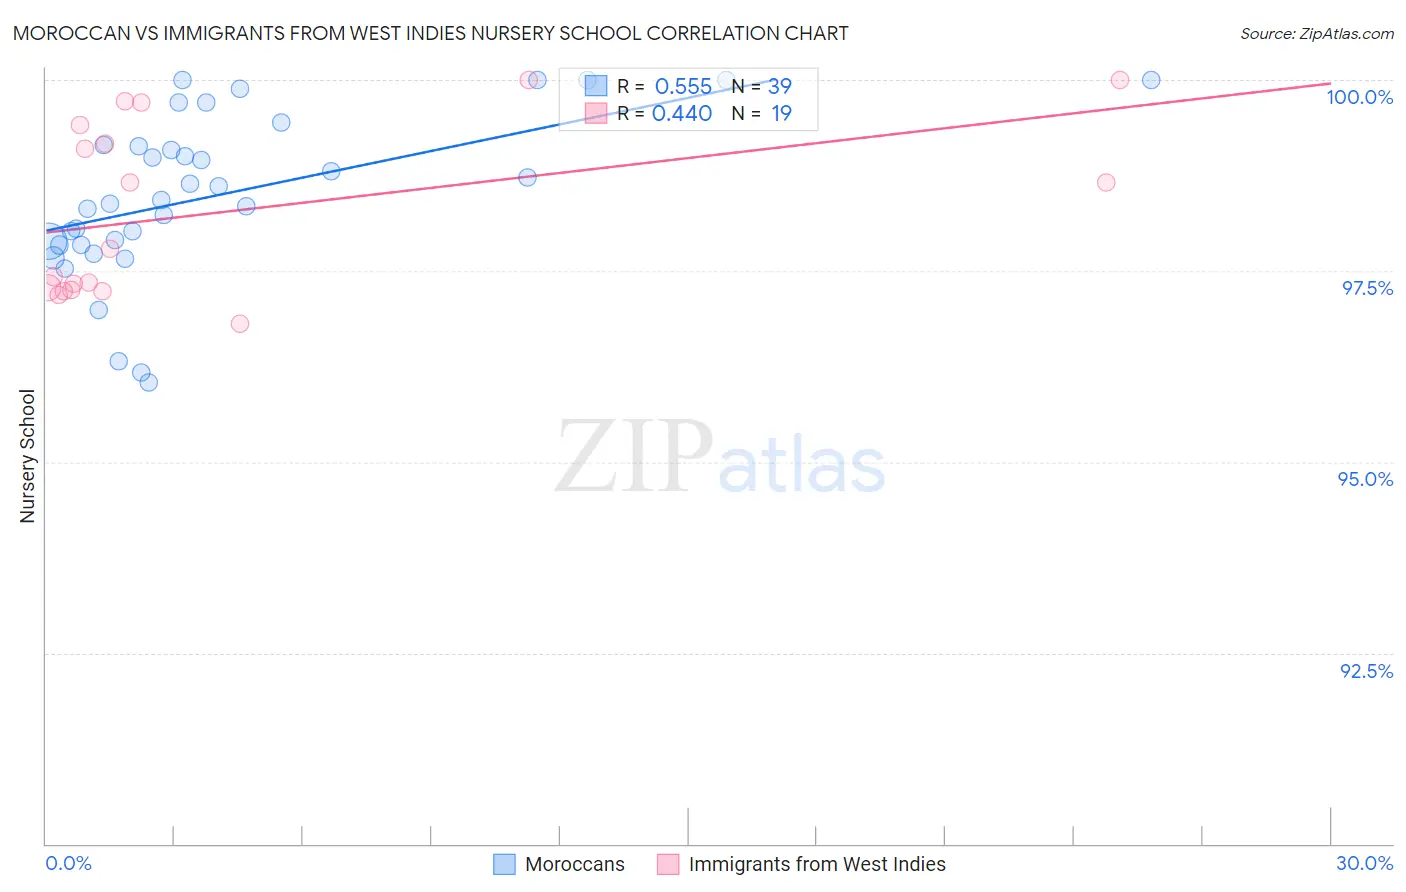
Task: Click the chart title text
Action: (x=430, y=33)
